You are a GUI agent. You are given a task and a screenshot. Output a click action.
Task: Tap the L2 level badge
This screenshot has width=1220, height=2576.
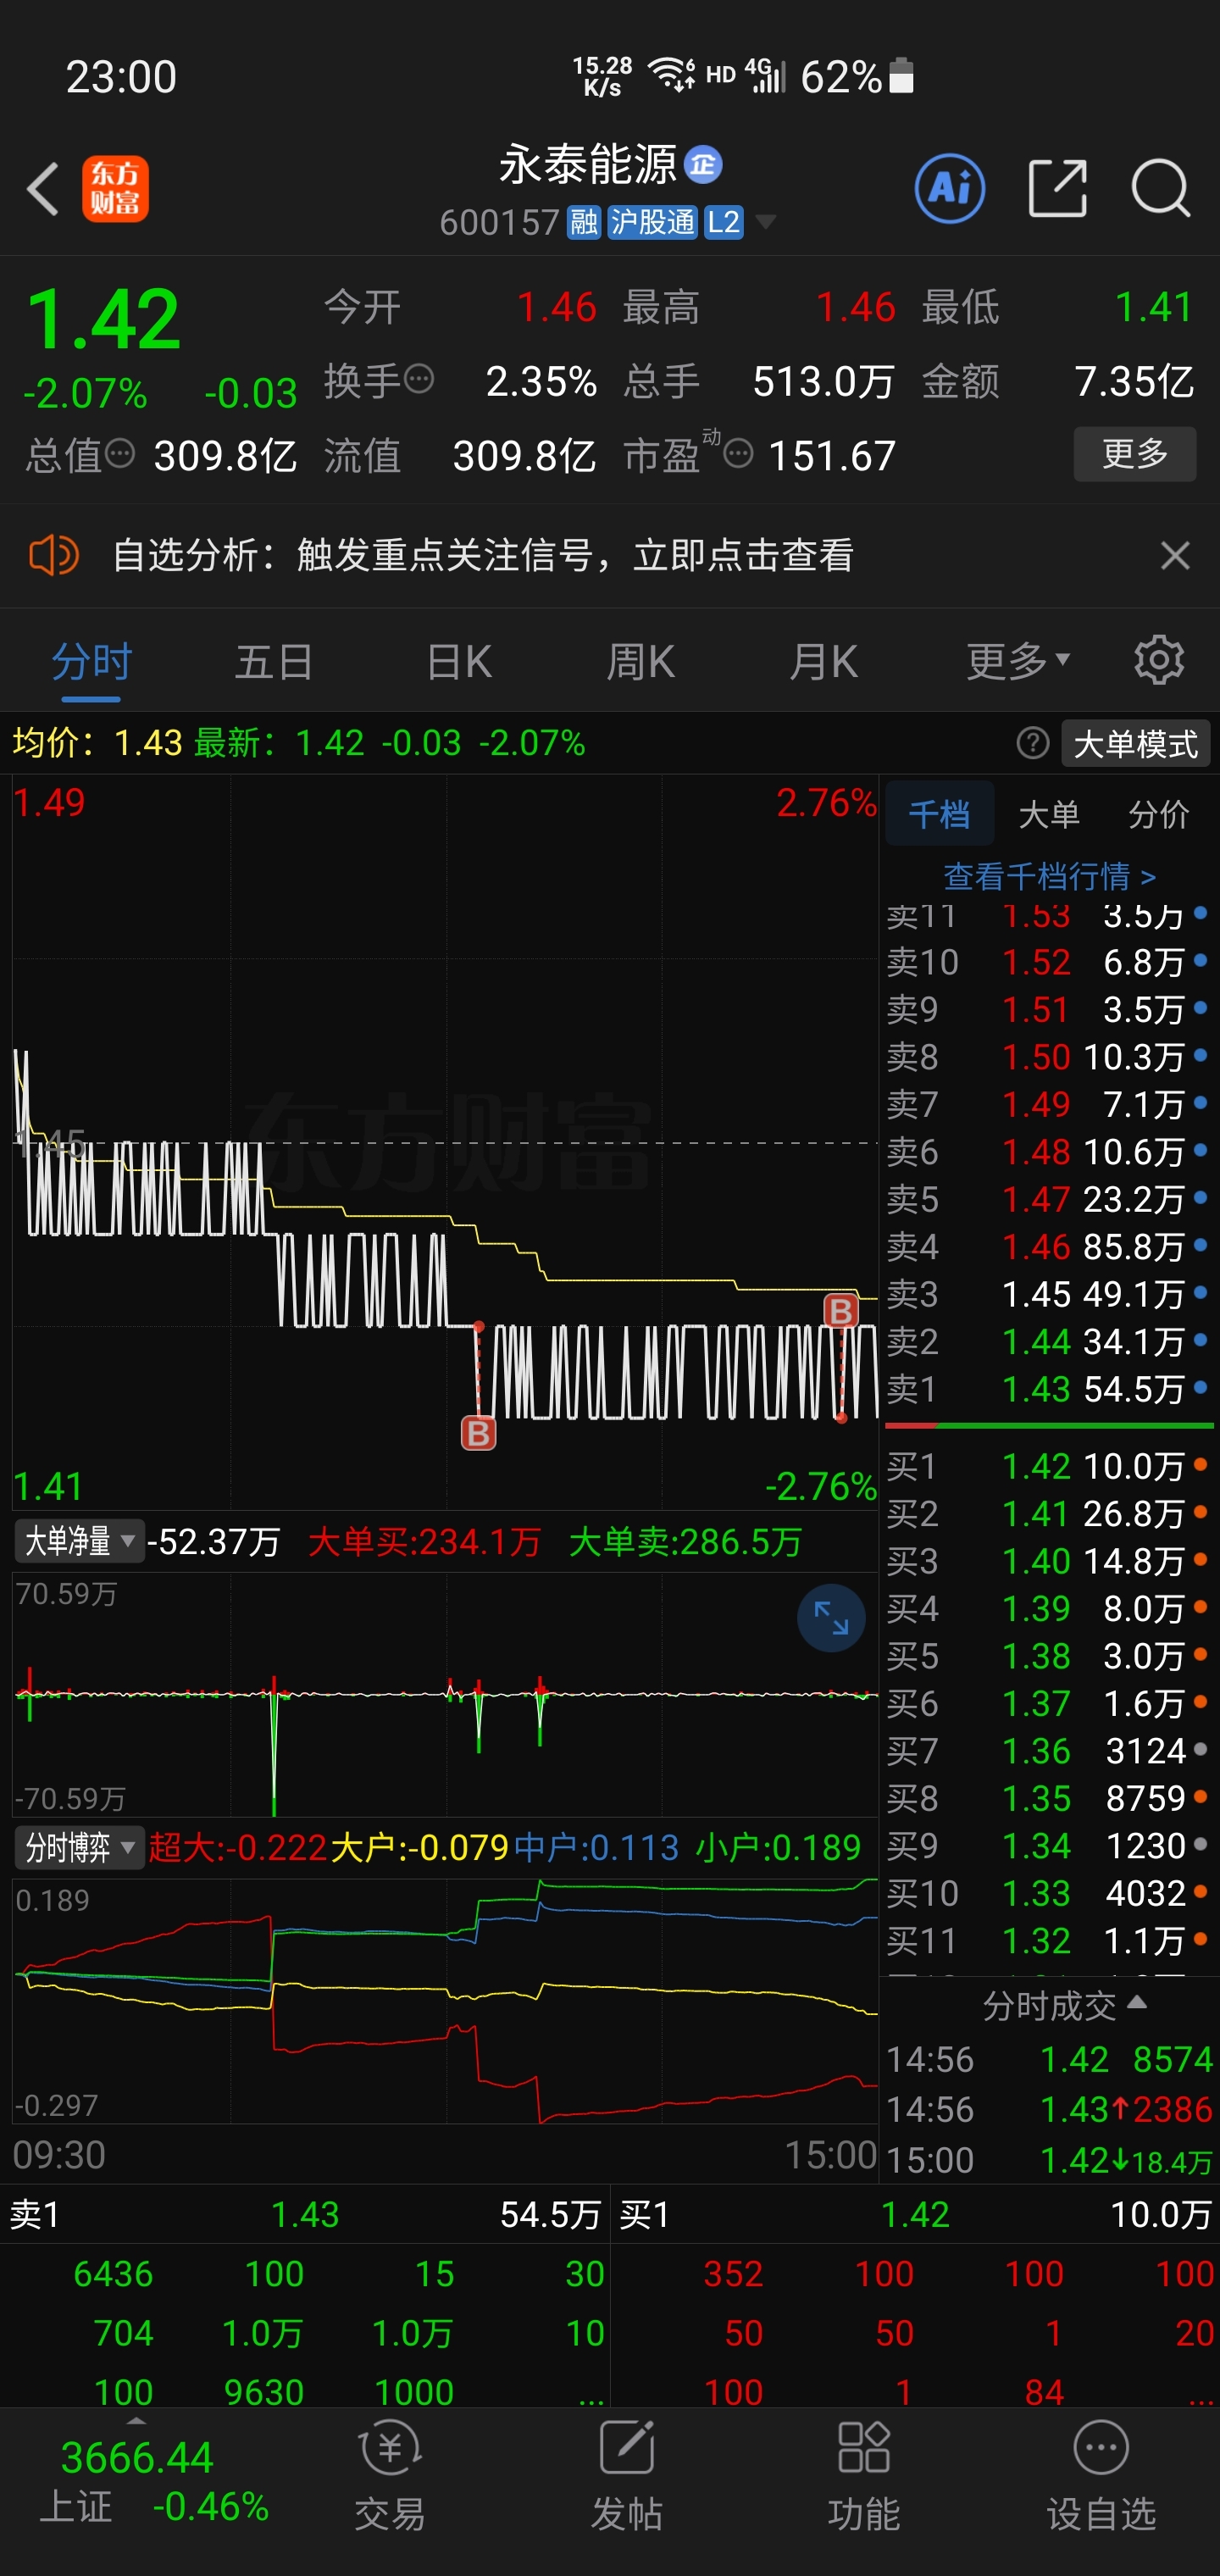(x=723, y=222)
